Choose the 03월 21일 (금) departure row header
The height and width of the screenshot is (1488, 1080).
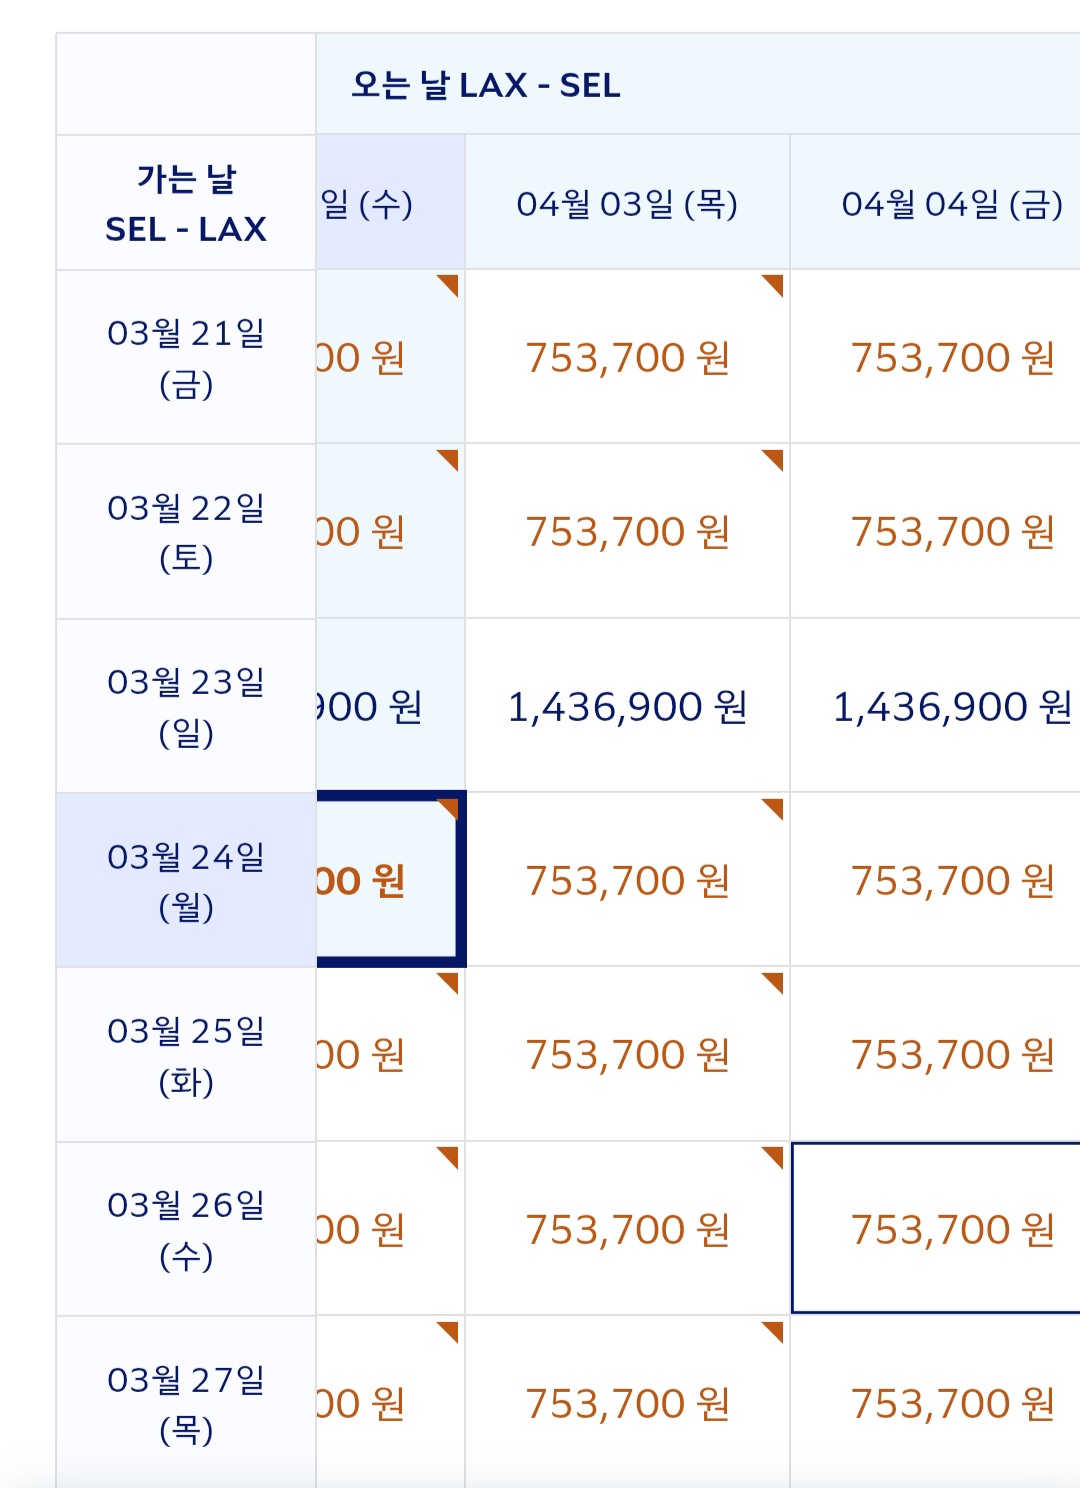pyautogui.click(x=186, y=357)
